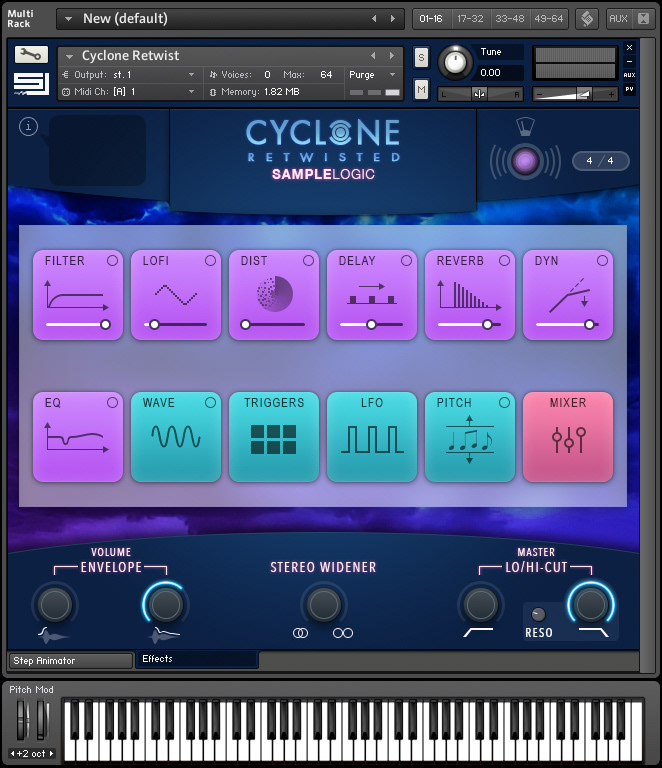Click the envelope attack waveform icon

(x=53, y=635)
